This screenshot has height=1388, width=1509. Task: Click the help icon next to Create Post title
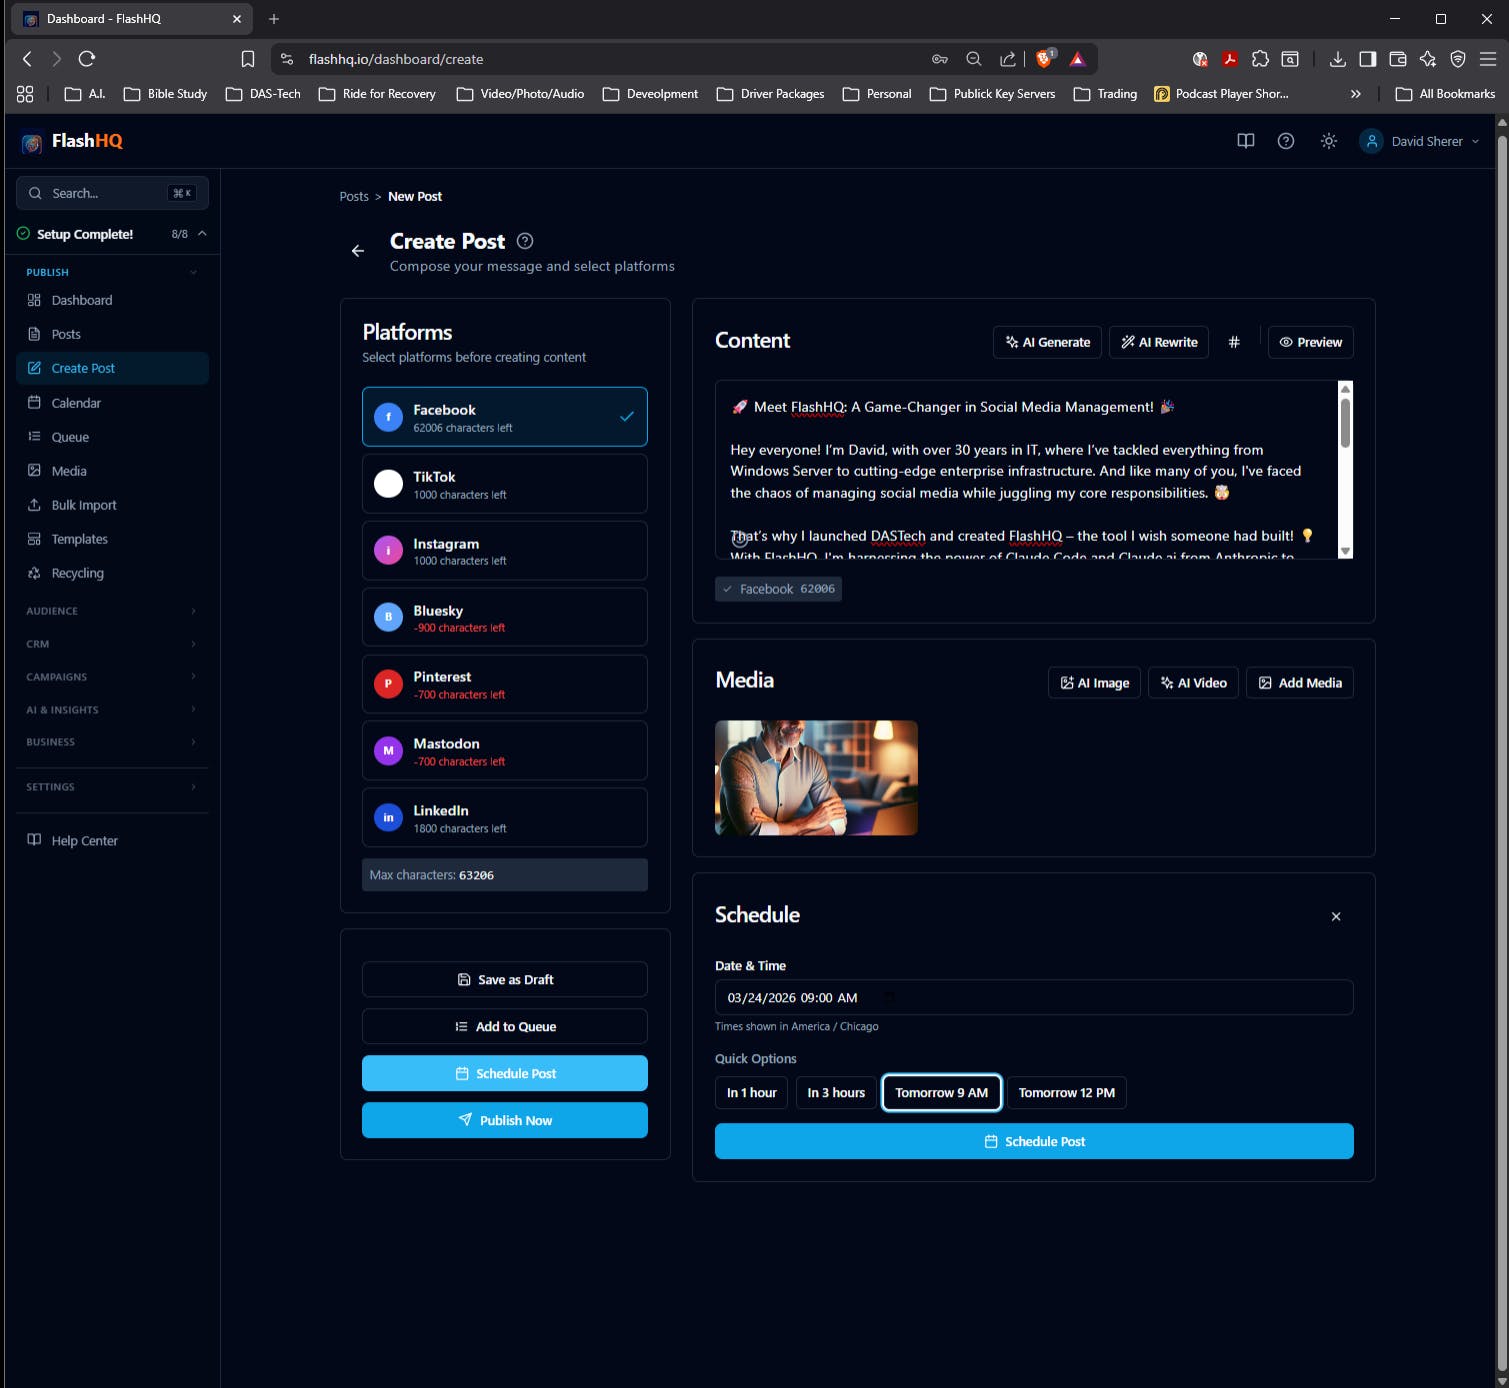coord(525,241)
